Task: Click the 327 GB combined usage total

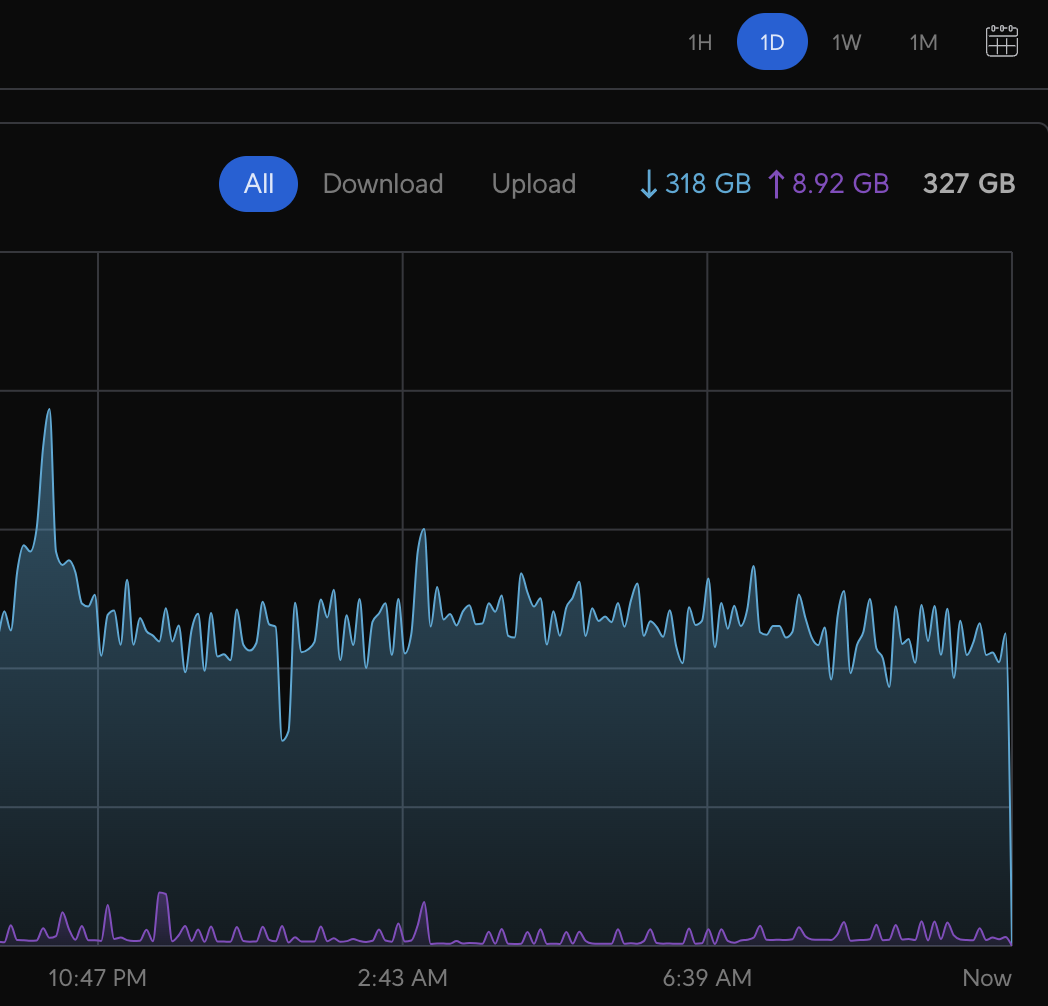Action: [968, 184]
